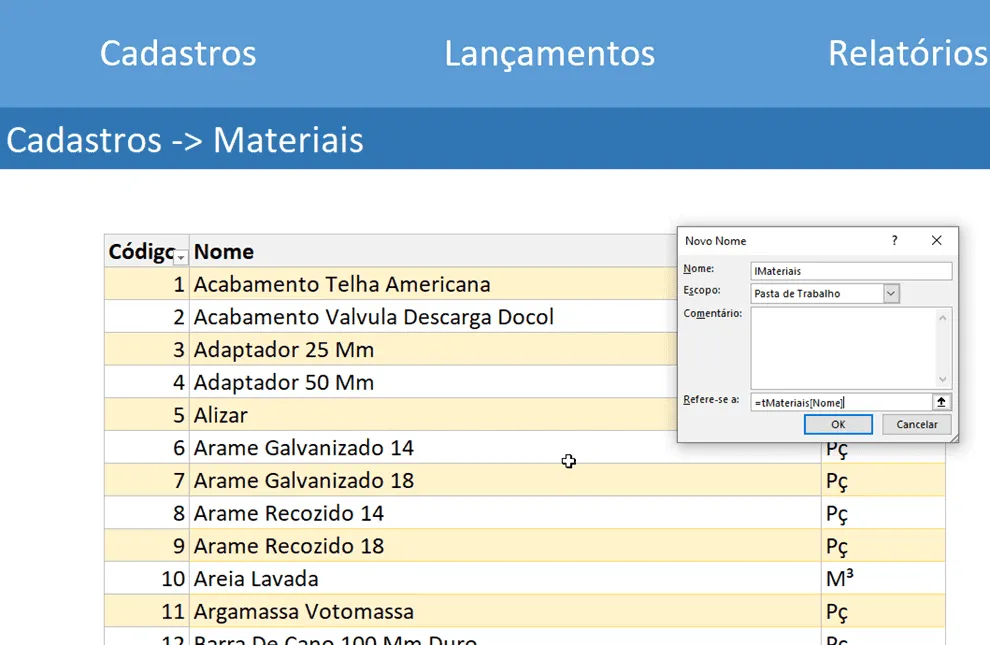Click the Cancelar button
The height and width of the screenshot is (645, 990).
[917, 424]
